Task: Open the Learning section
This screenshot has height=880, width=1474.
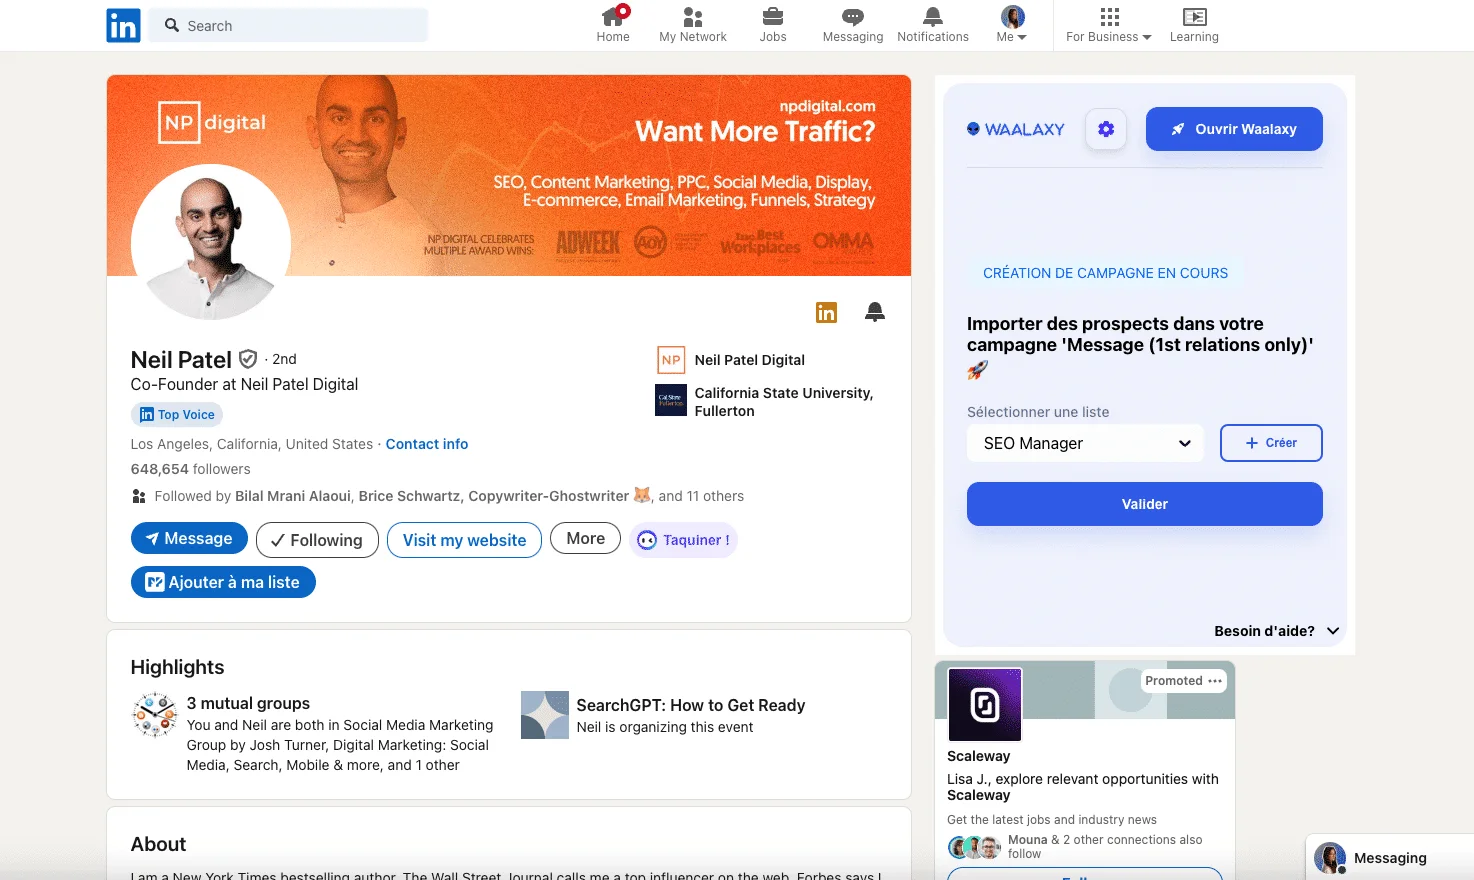Action: coord(1194,25)
